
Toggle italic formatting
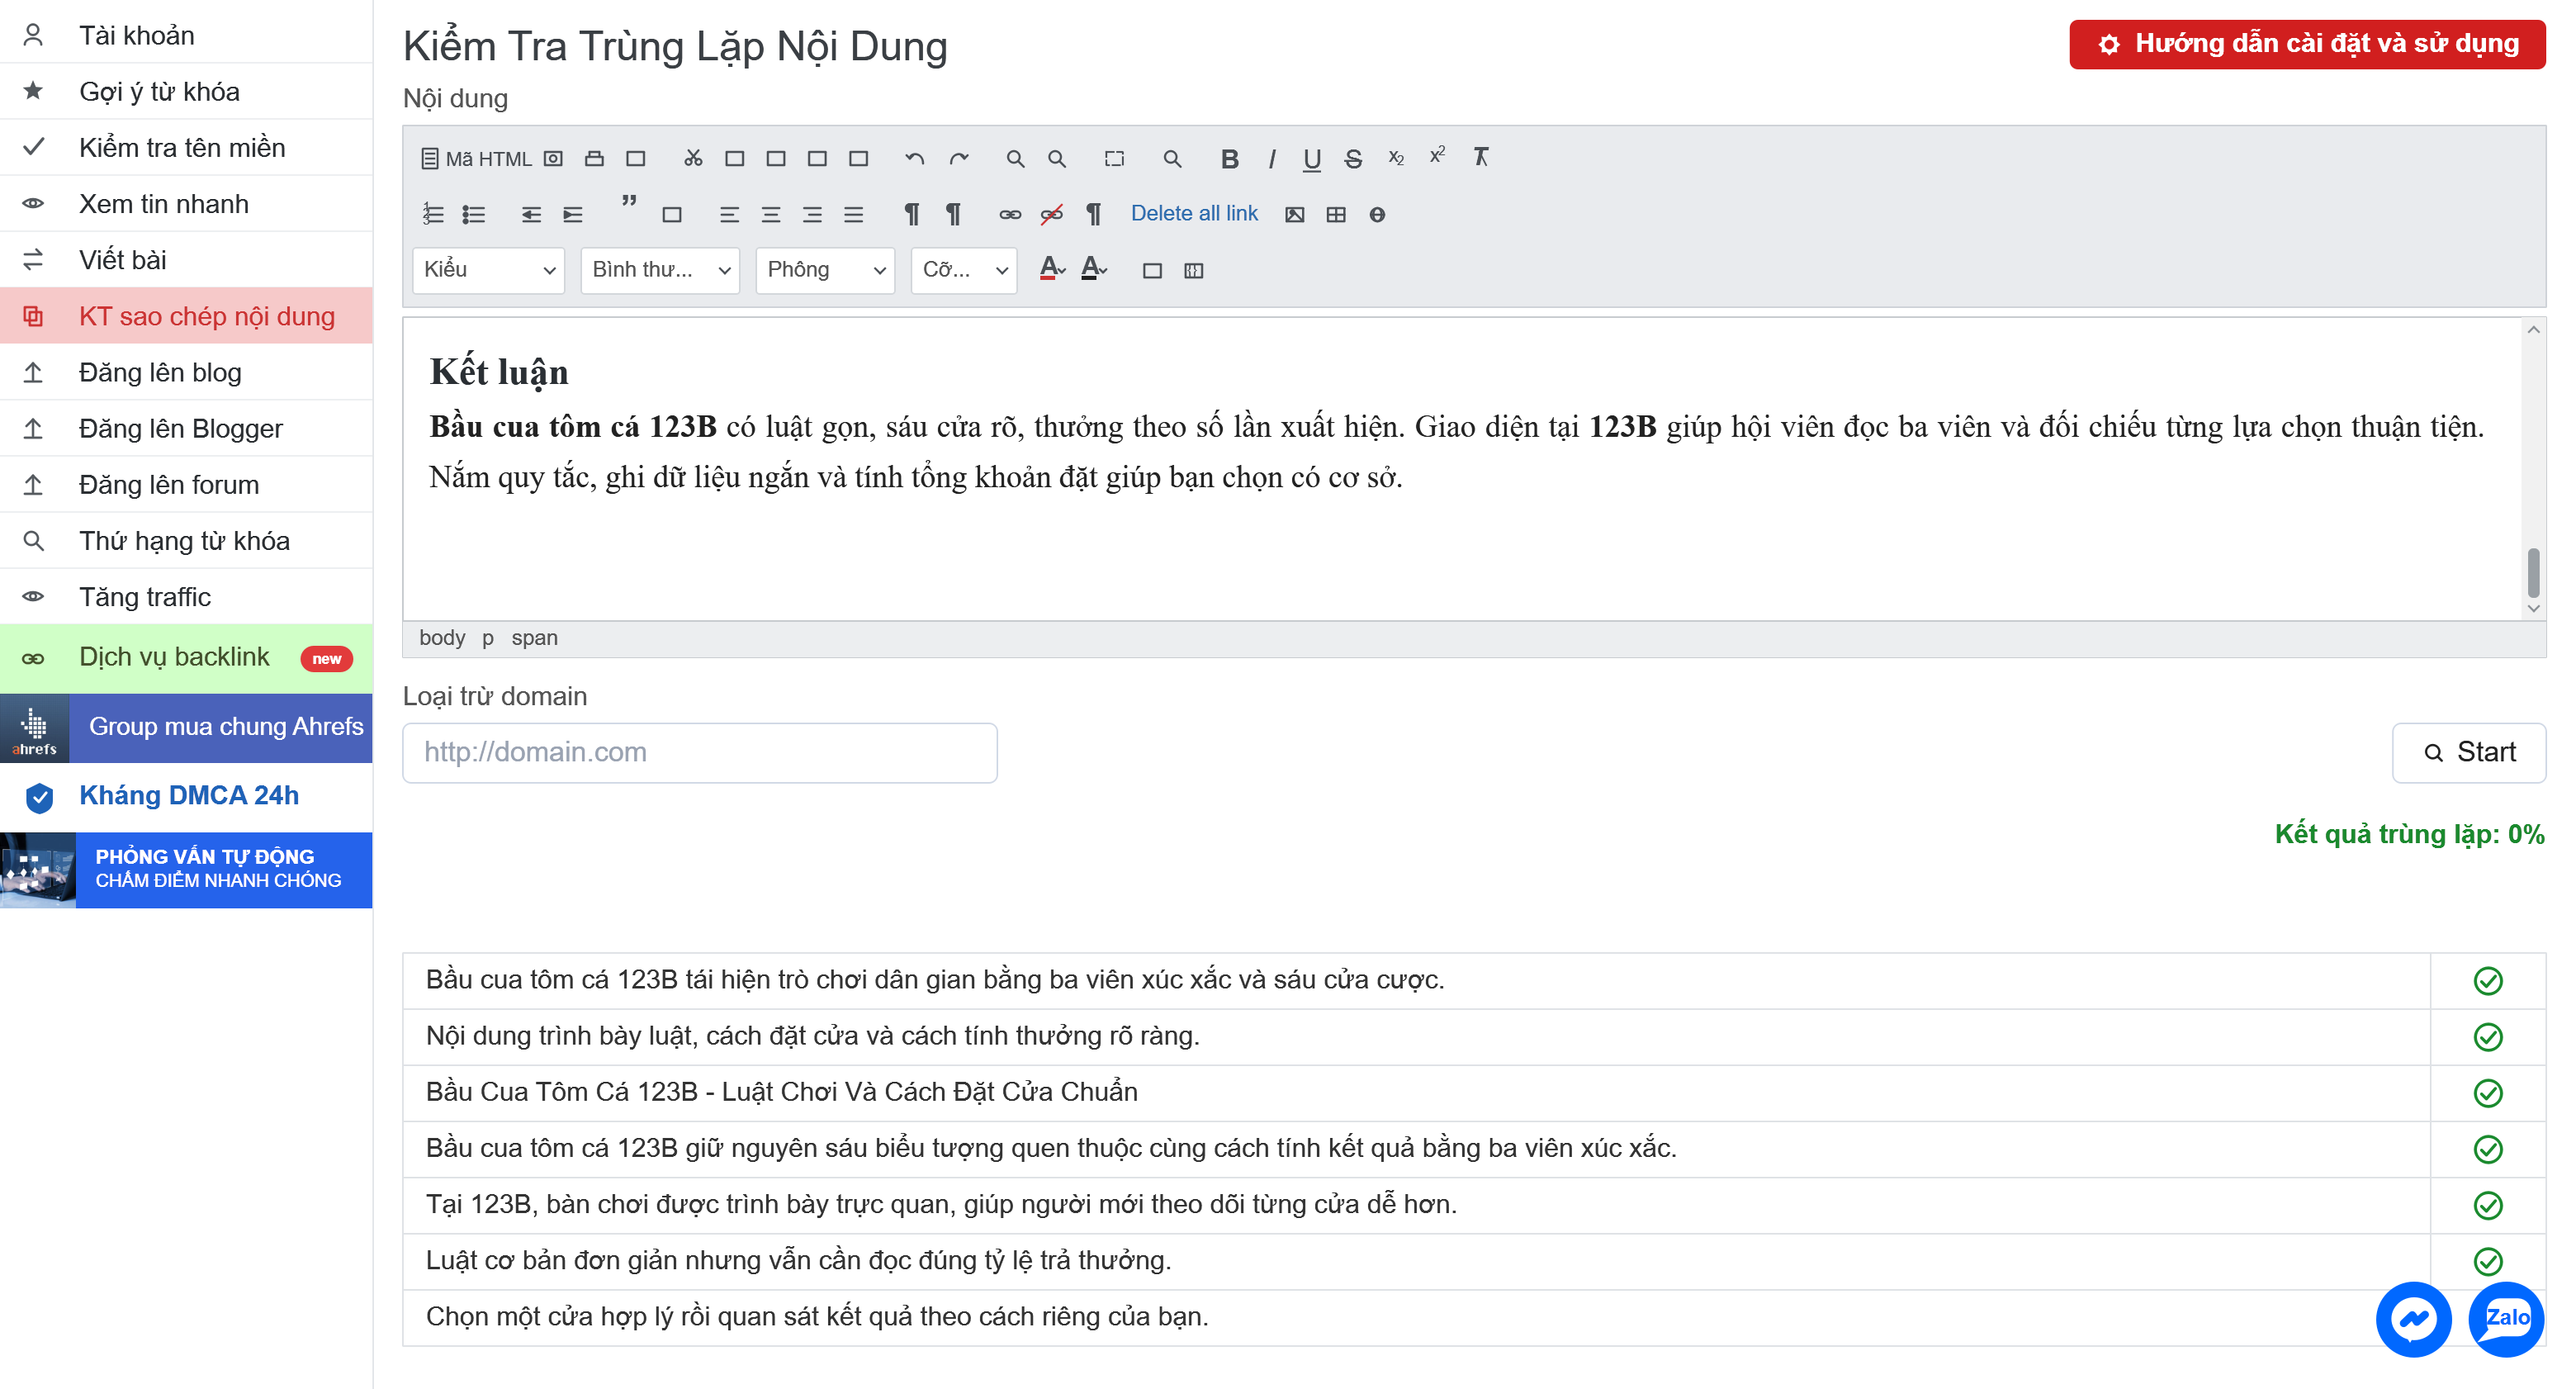pos(1271,159)
